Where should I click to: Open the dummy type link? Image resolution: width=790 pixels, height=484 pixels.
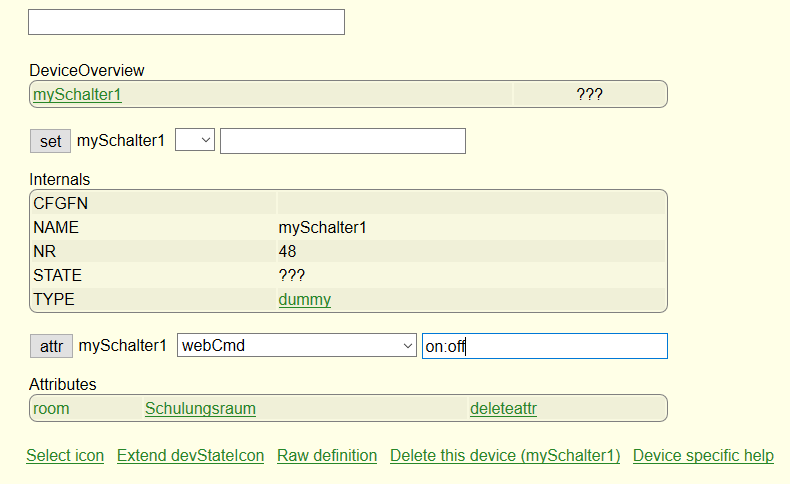pyautogui.click(x=305, y=299)
